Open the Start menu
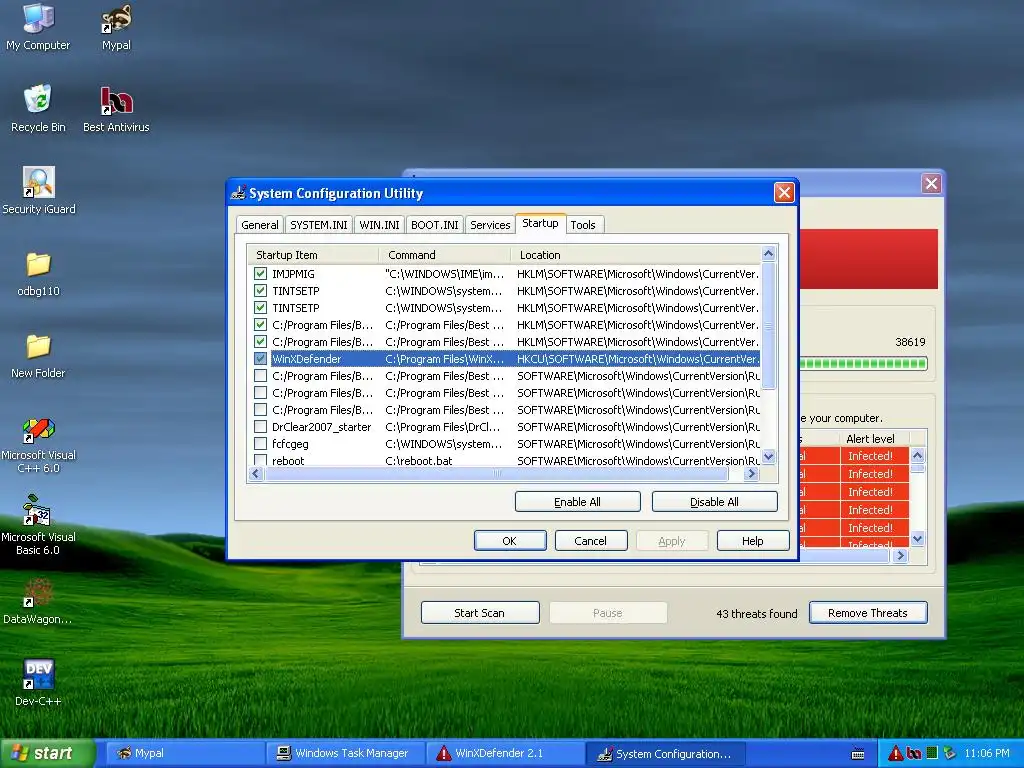This screenshot has height=768, width=1024. [x=47, y=753]
